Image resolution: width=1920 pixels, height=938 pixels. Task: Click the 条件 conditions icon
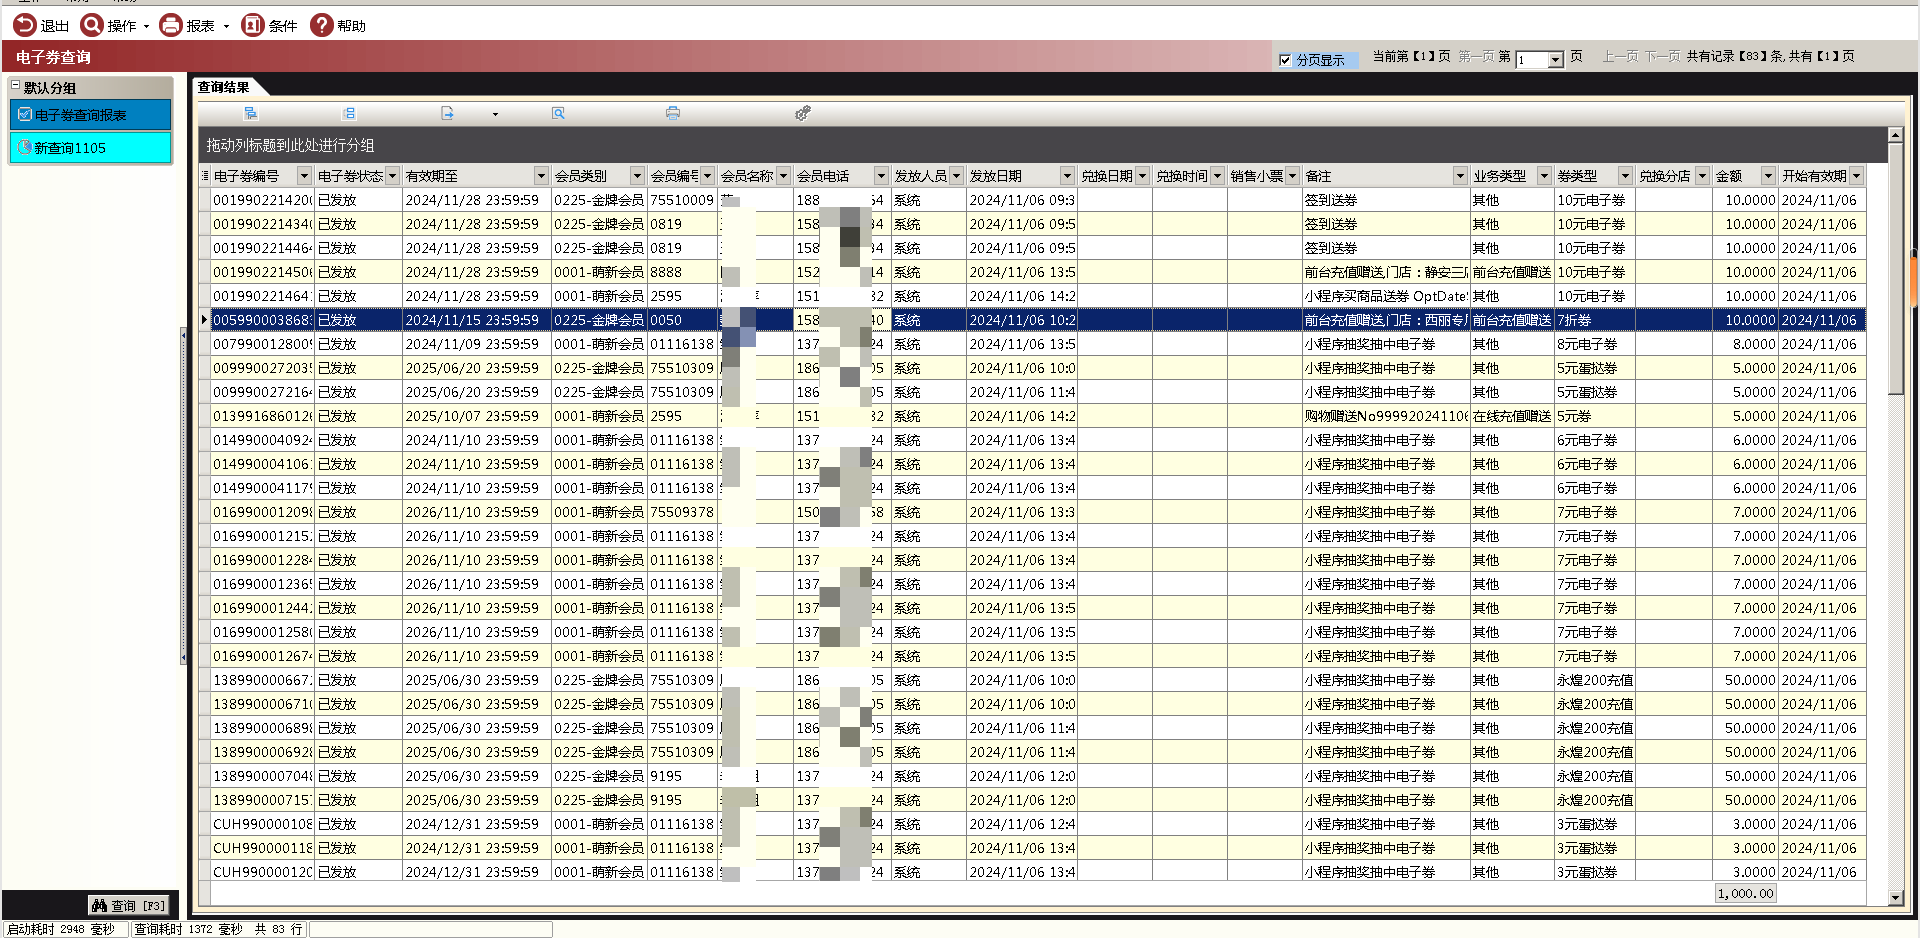[x=253, y=25]
